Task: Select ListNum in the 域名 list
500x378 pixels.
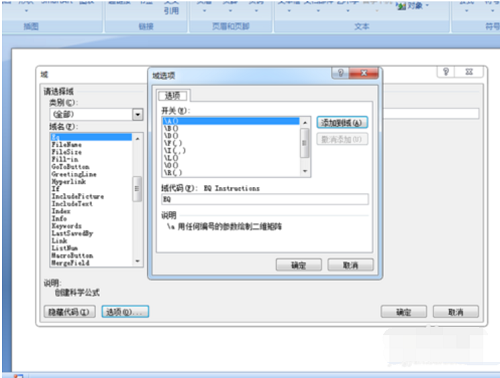Action: pos(91,248)
